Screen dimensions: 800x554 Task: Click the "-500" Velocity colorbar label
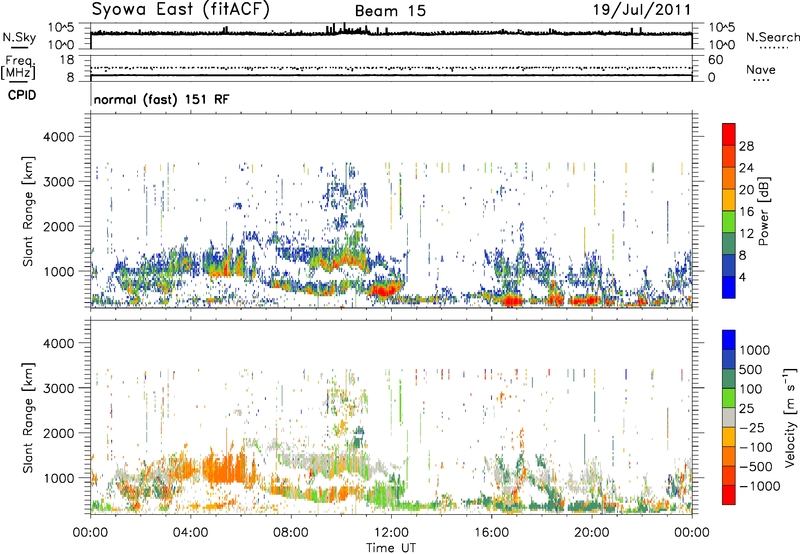pos(756,466)
